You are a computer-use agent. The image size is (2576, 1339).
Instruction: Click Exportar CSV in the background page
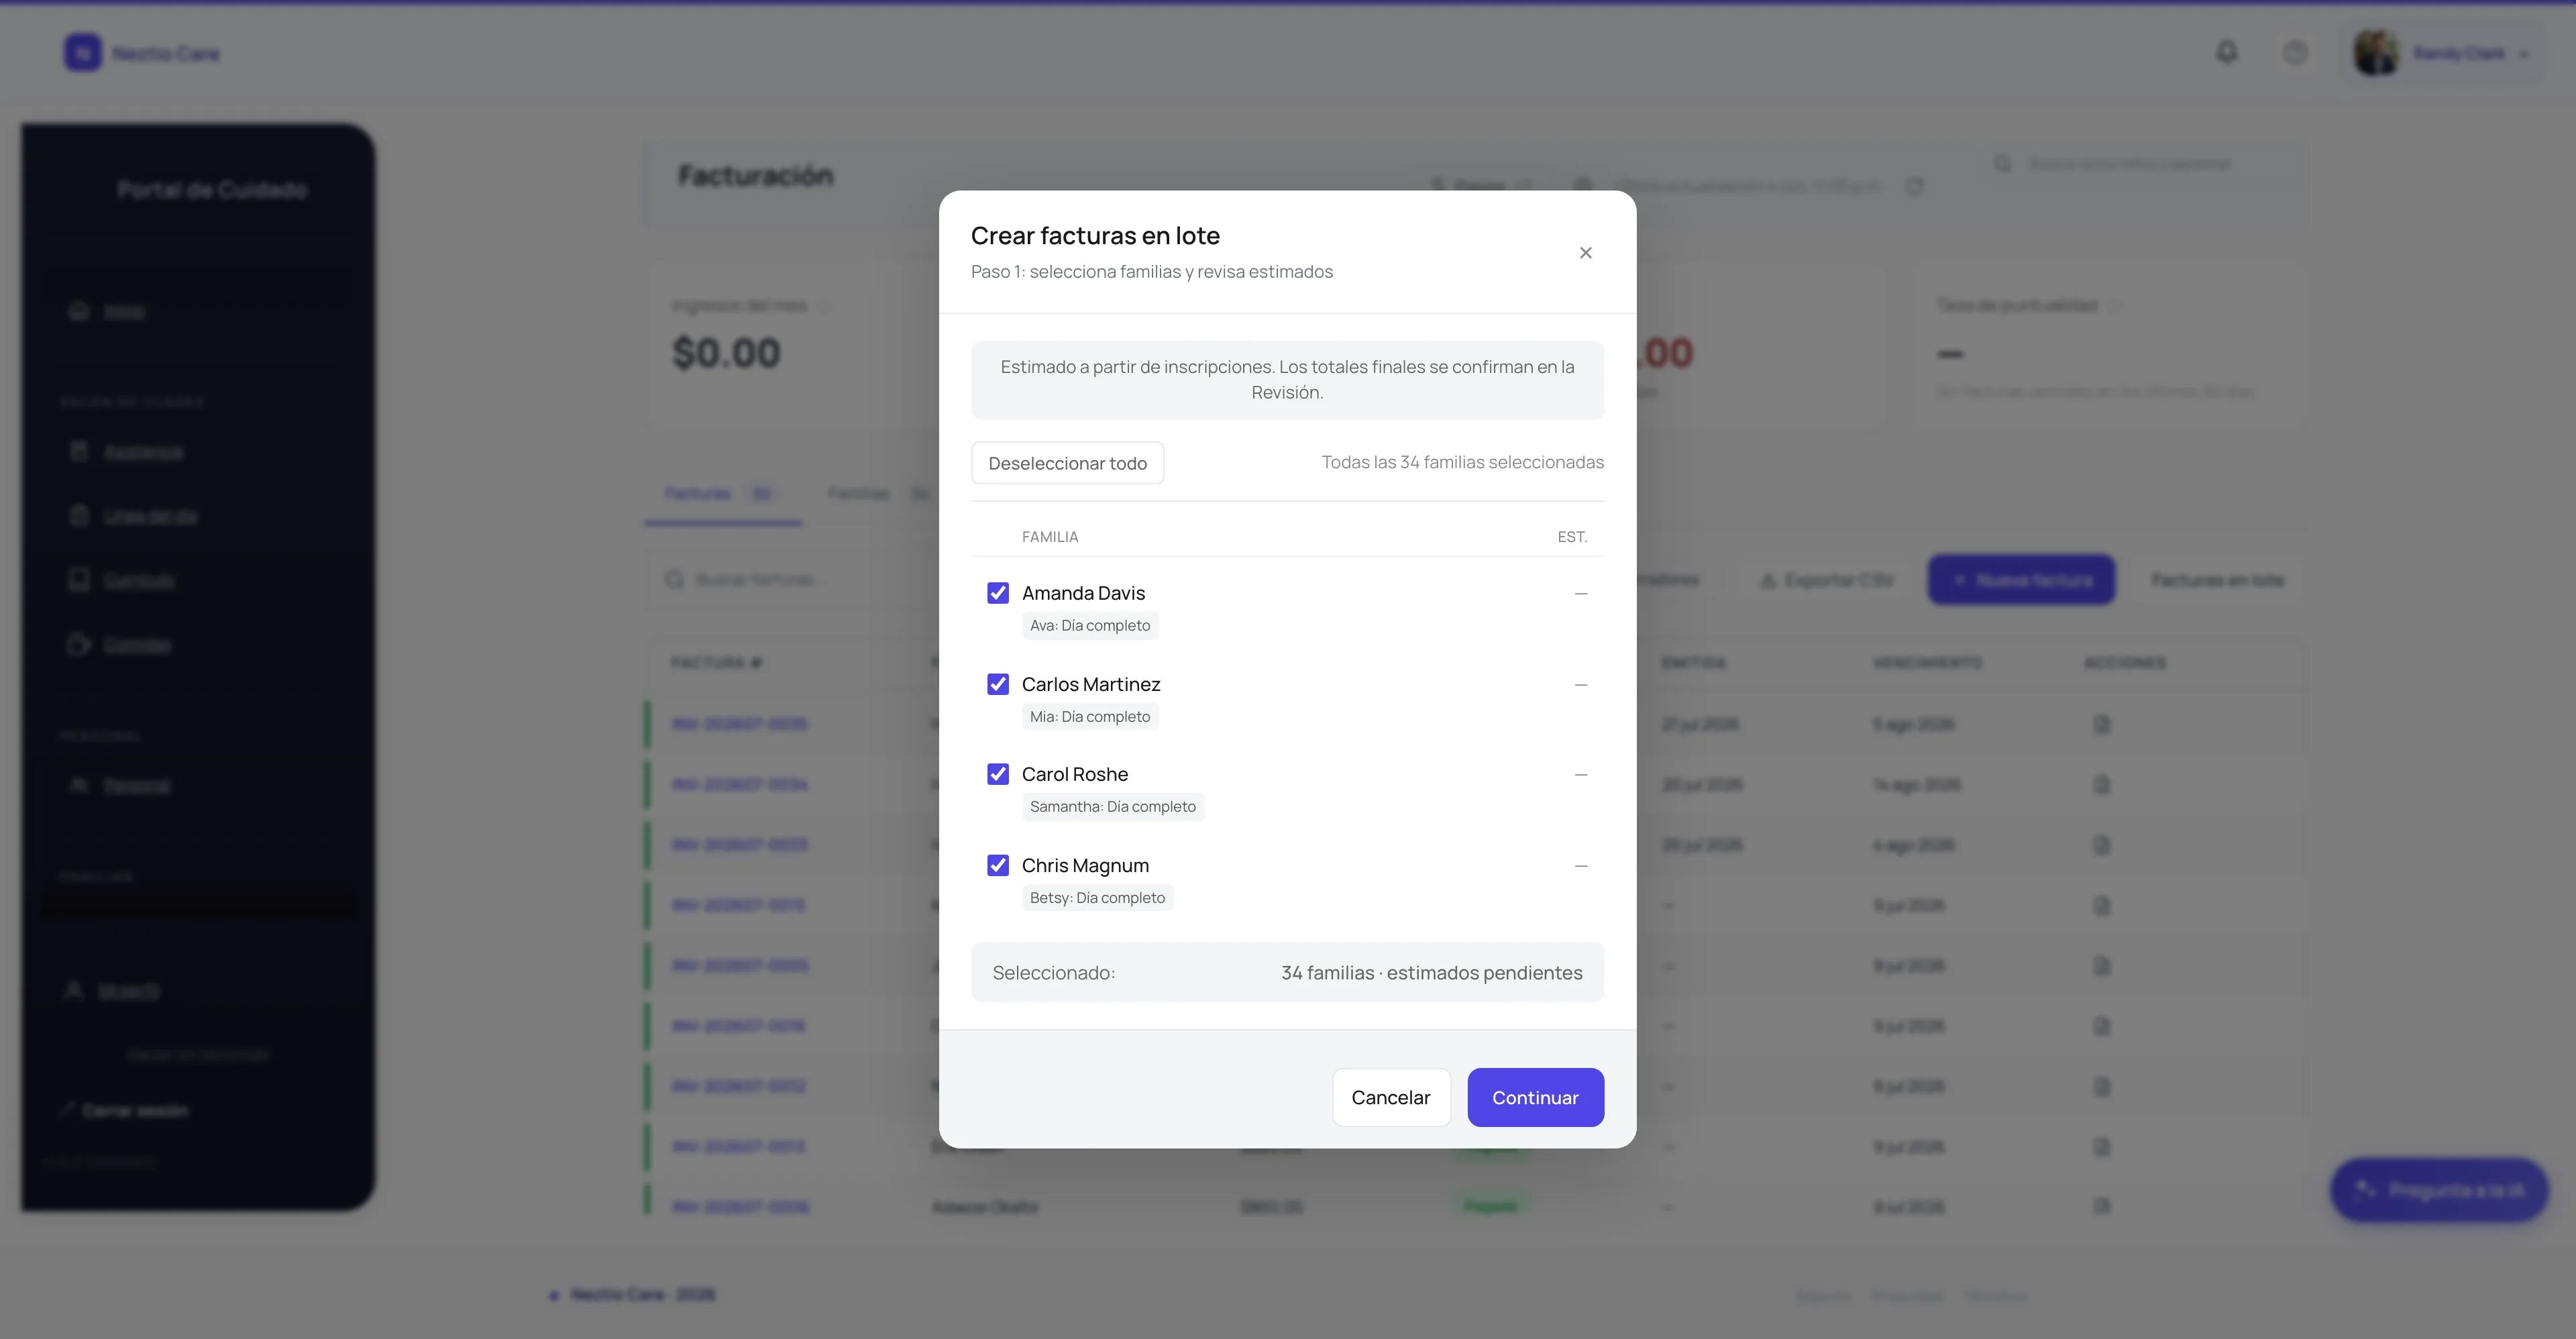point(1826,580)
